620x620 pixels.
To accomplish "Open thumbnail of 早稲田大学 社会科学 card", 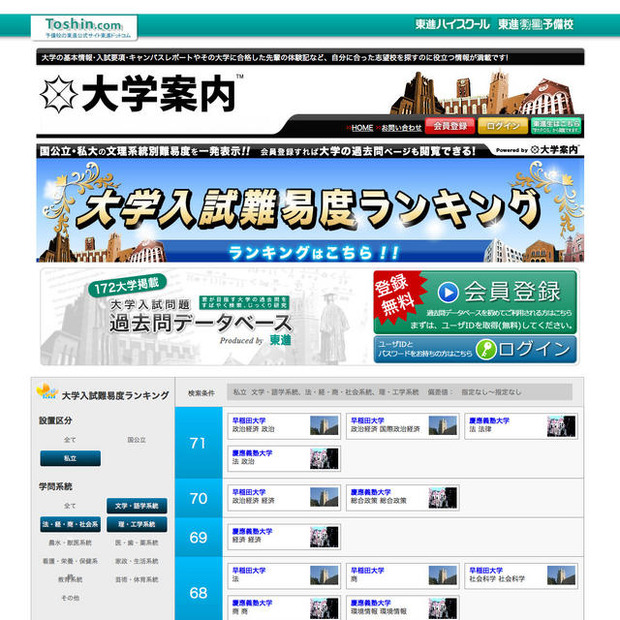I will point(561,575).
